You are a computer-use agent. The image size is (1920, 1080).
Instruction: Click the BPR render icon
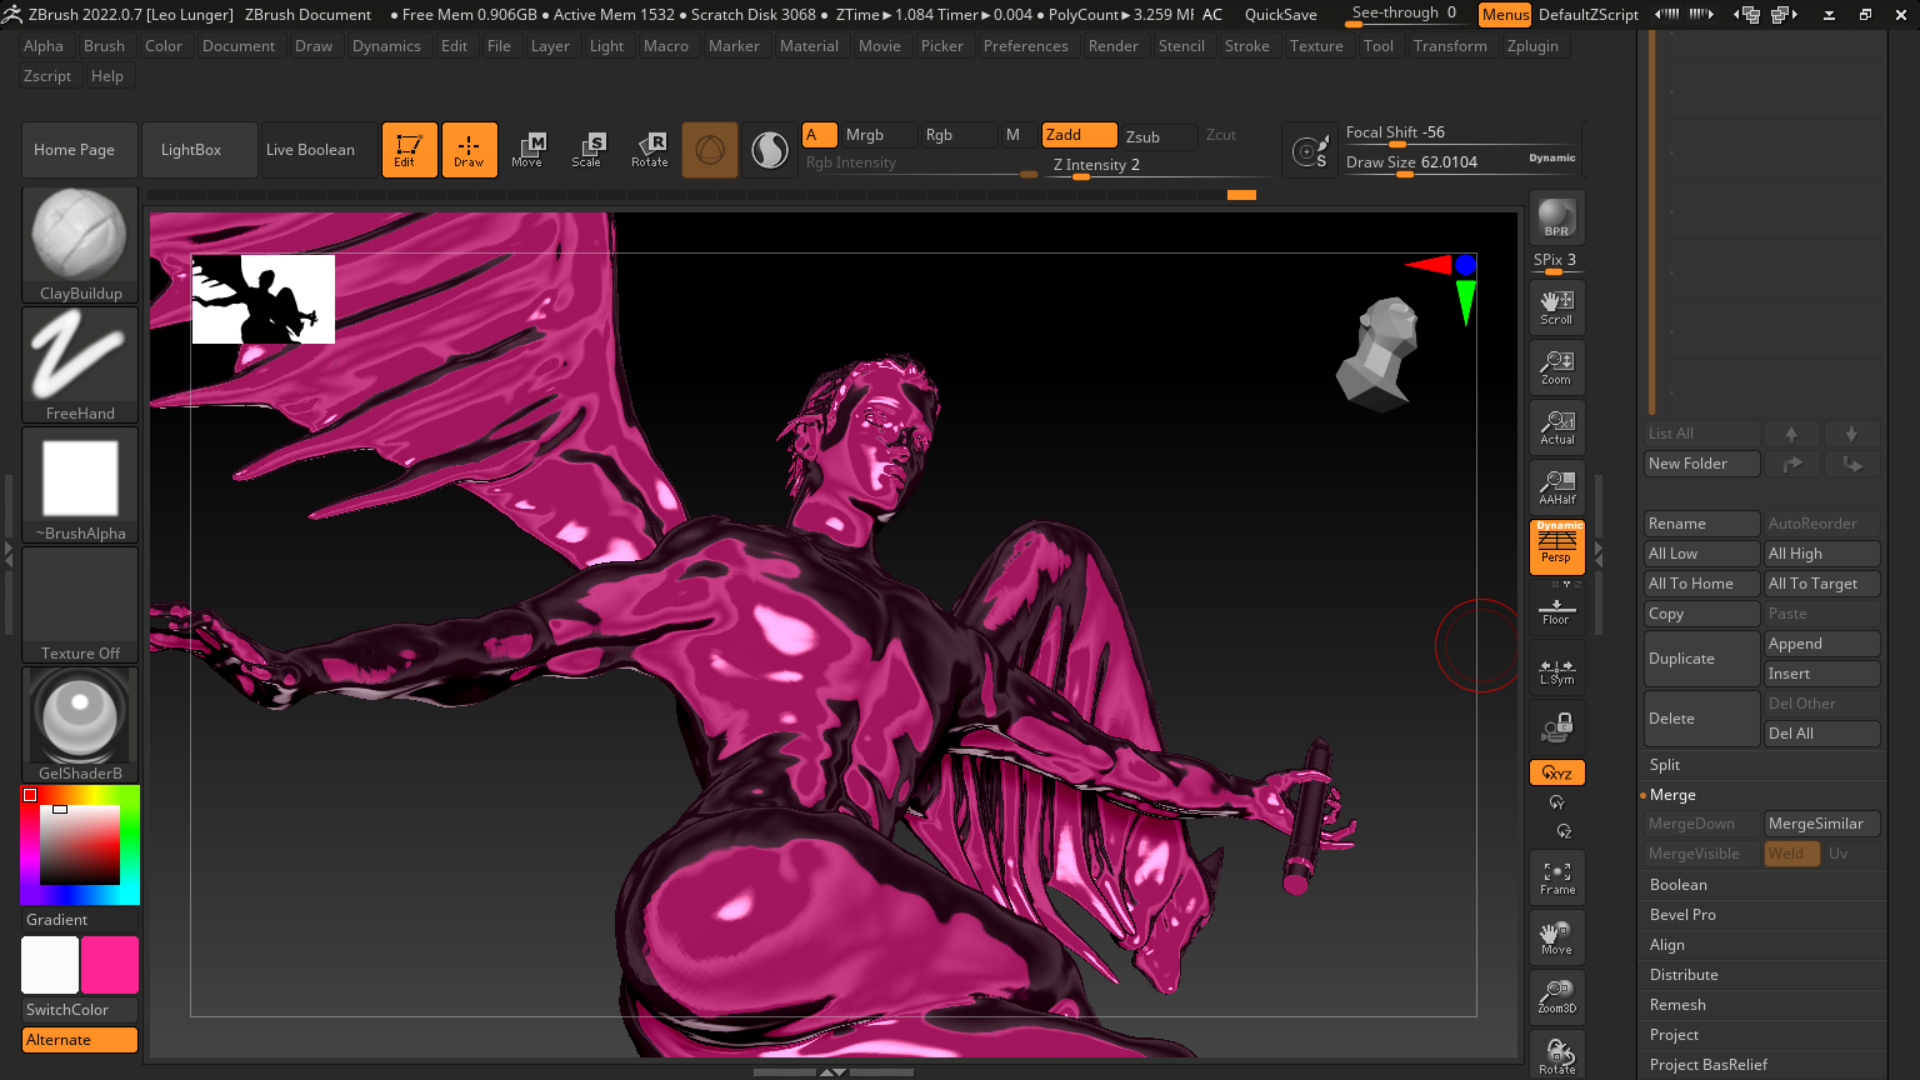(x=1556, y=218)
